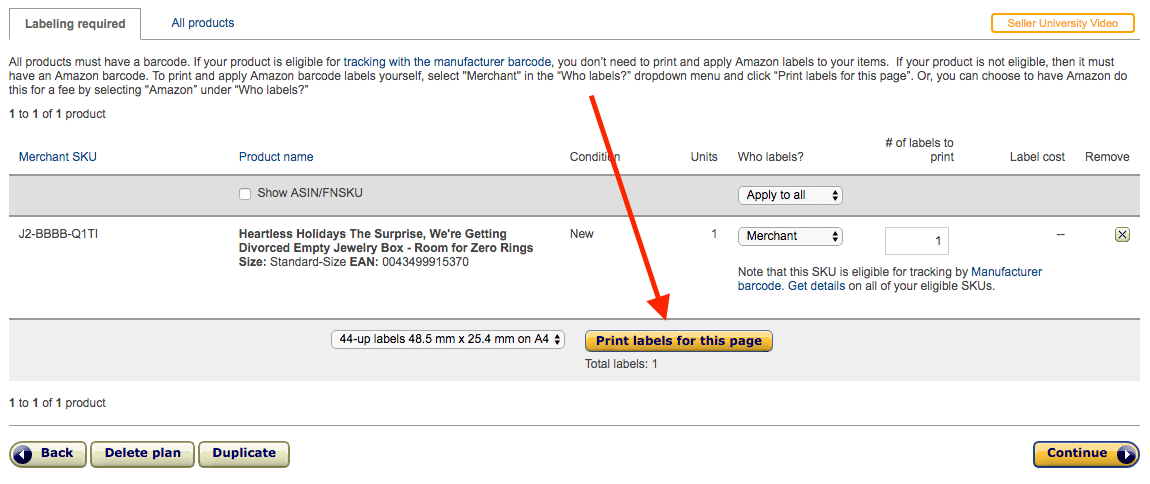The height and width of the screenshot is (484, 1150).
Task: Click Print labels for this page
Action: tap(678, 341)
